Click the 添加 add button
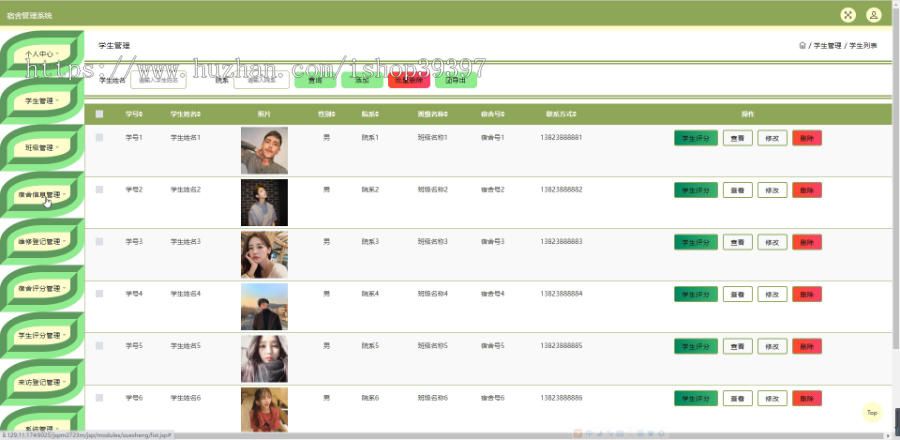Screen dimensions: 900x440 coord(362,80)
